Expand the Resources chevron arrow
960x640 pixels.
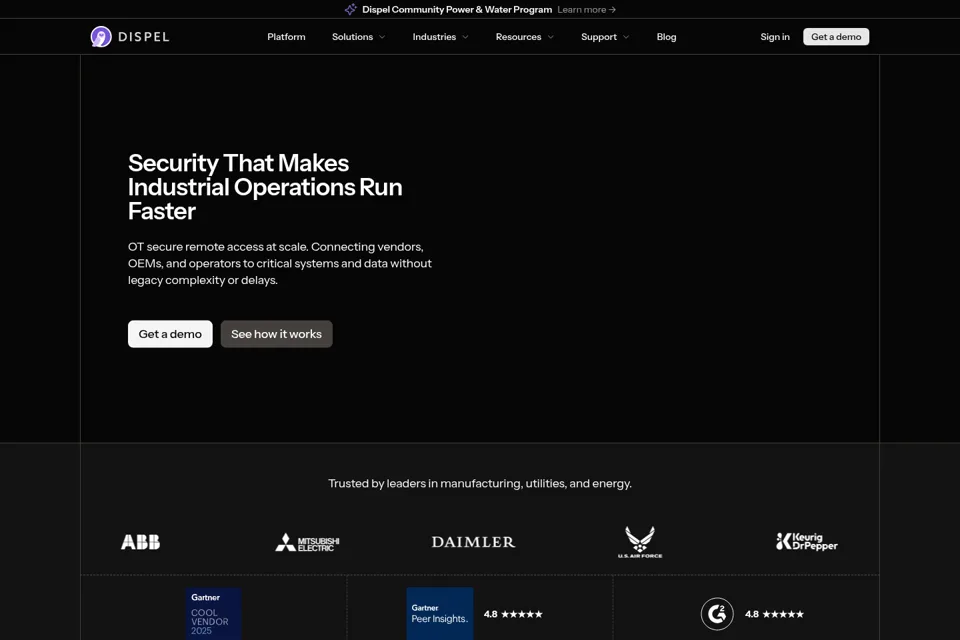click(550, 37)
